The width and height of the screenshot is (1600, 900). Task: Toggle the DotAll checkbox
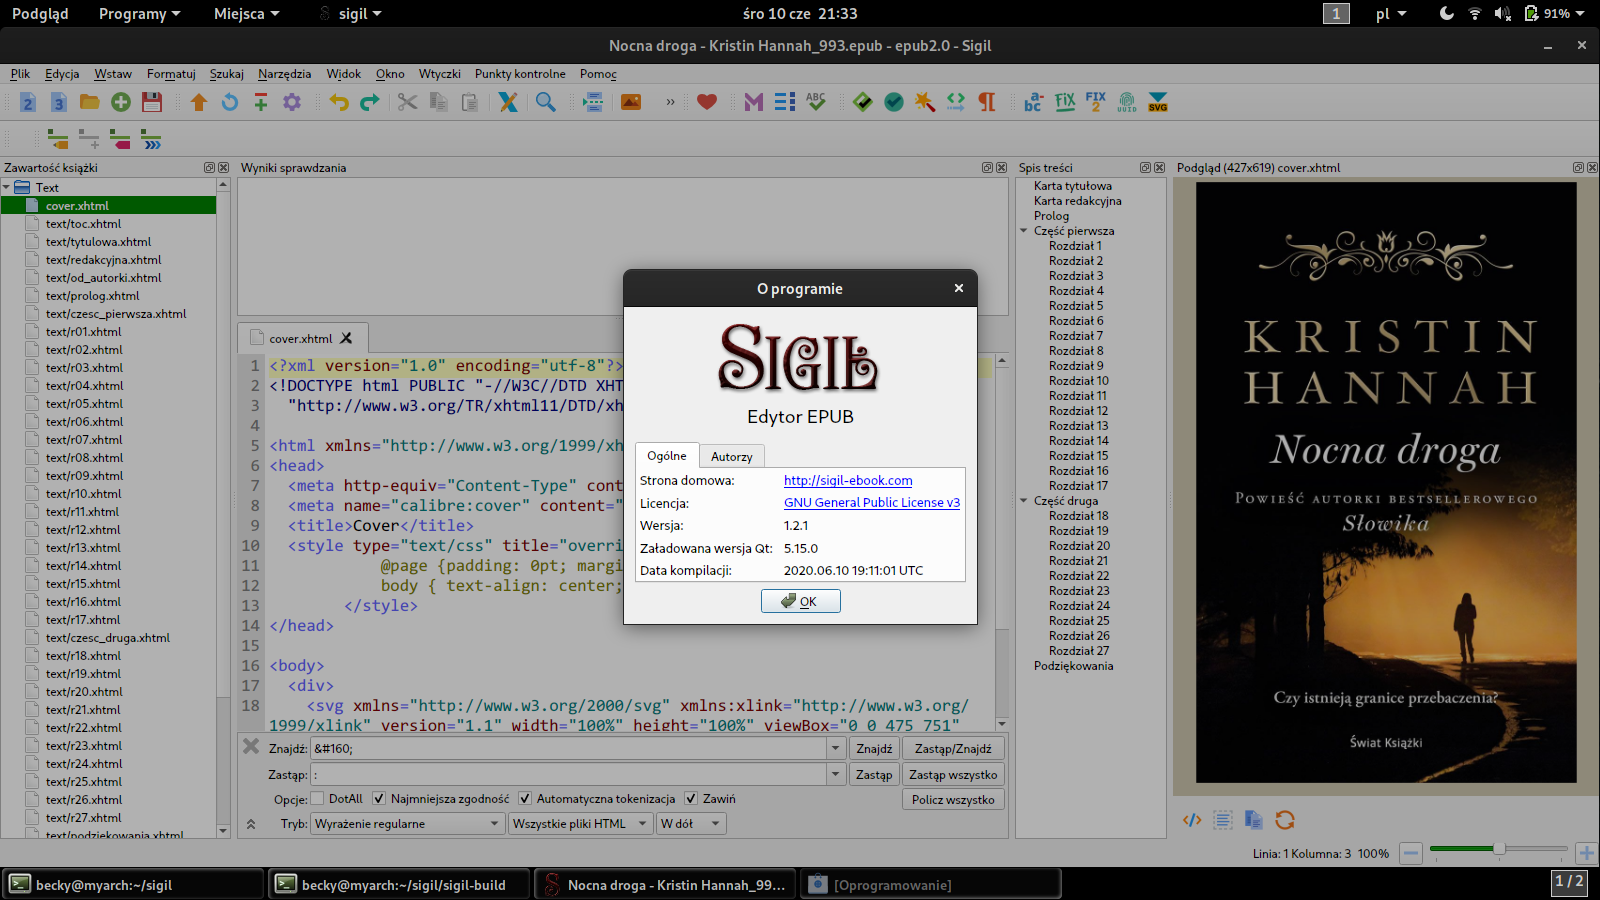317,799
